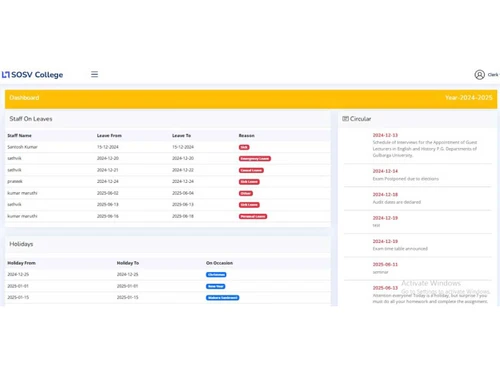Click the 2024-12-22 Leave To date
This screenshot has width=500, height=375.
click(183, 170)
